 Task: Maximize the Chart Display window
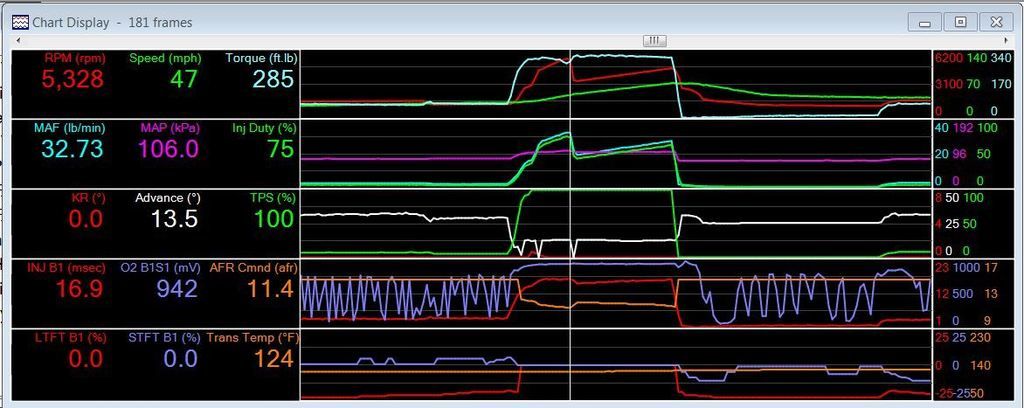click(x=959, y=21)
